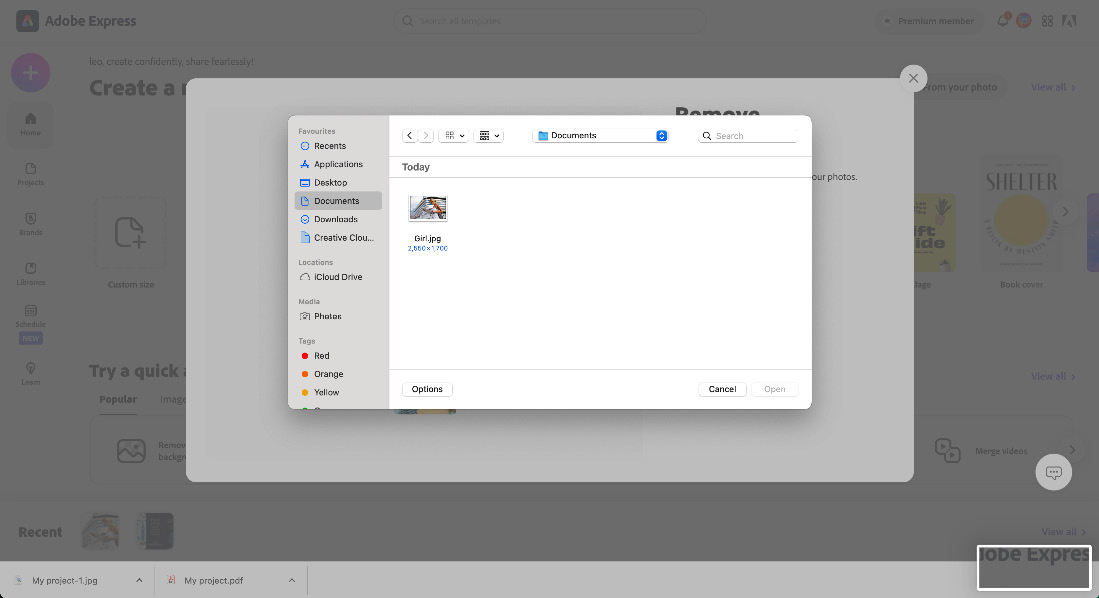Viewport: 1099px width, 598px height.
Task: Open icon view options dropdown
Action: (x=454, y=135)
